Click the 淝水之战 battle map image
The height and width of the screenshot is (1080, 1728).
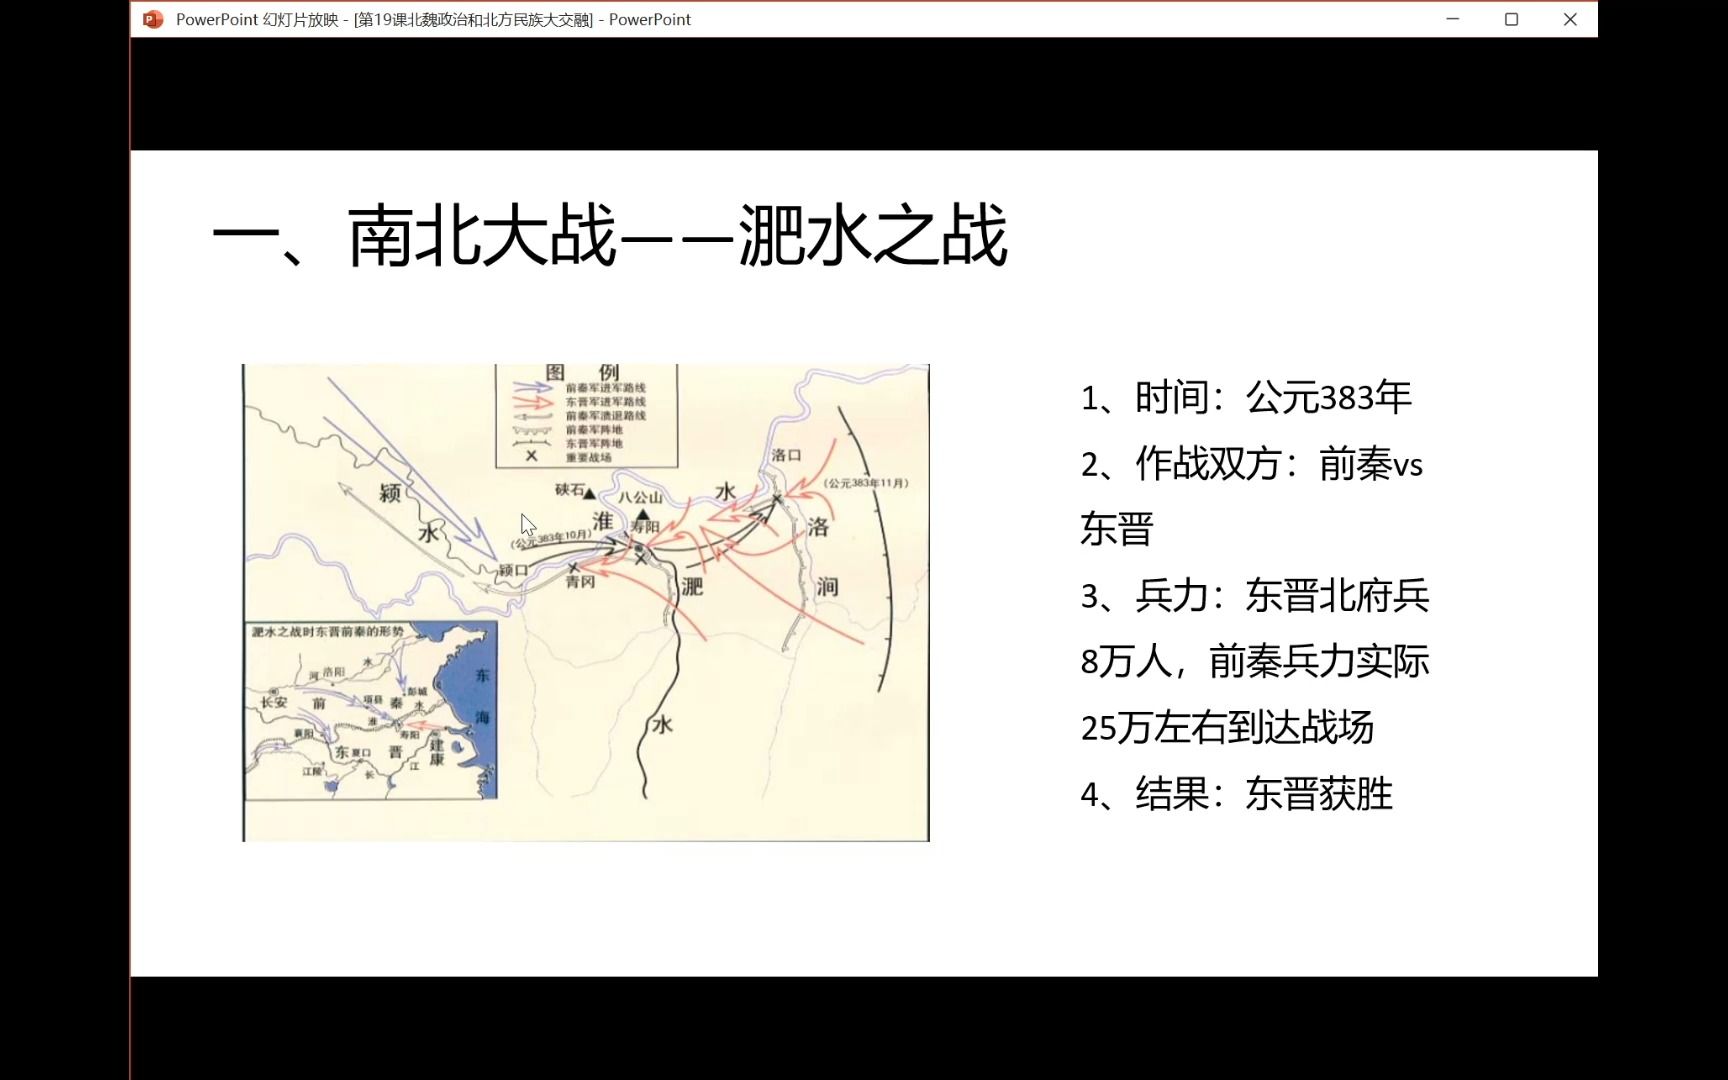click(586, 602)
